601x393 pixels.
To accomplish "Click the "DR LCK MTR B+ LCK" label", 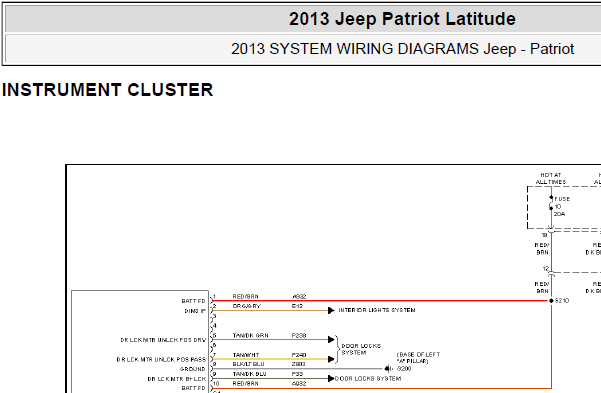I will click(x=177, y=379).
